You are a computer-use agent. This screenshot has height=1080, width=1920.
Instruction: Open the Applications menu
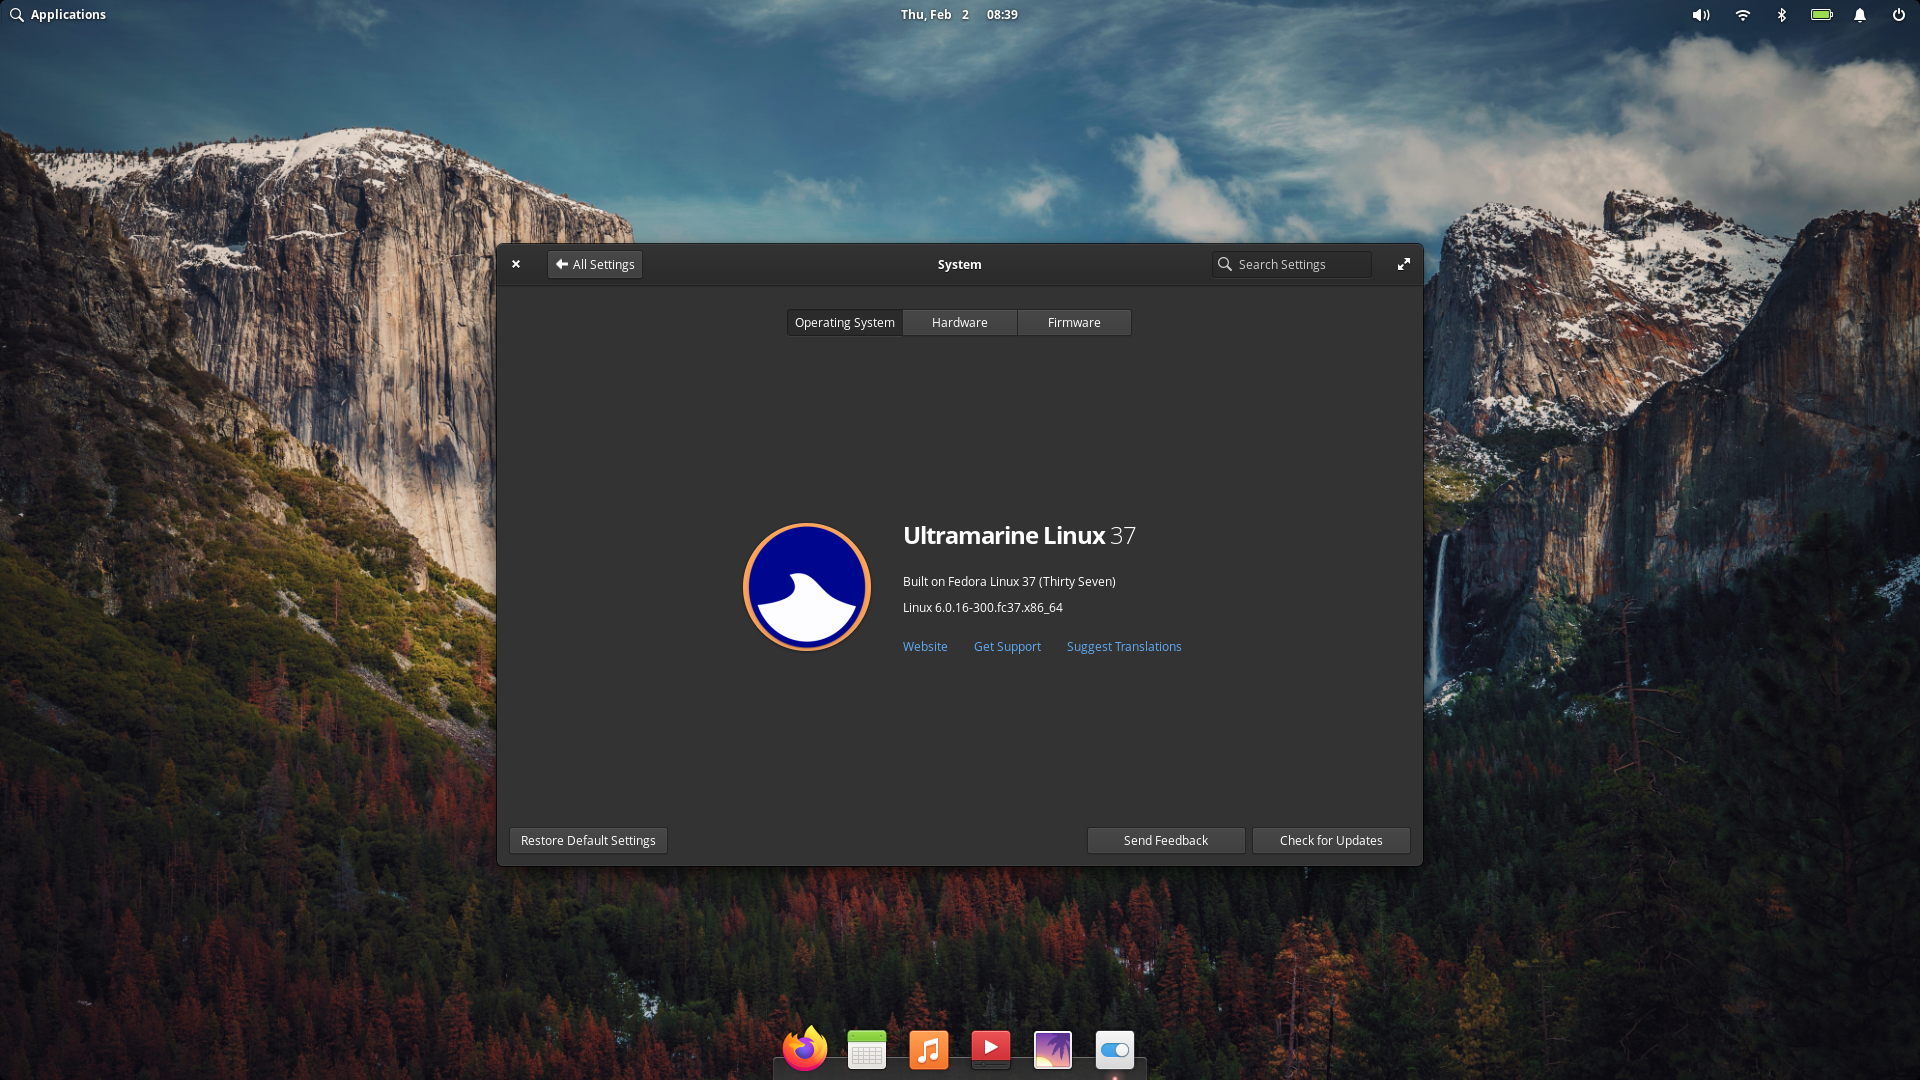58,15
